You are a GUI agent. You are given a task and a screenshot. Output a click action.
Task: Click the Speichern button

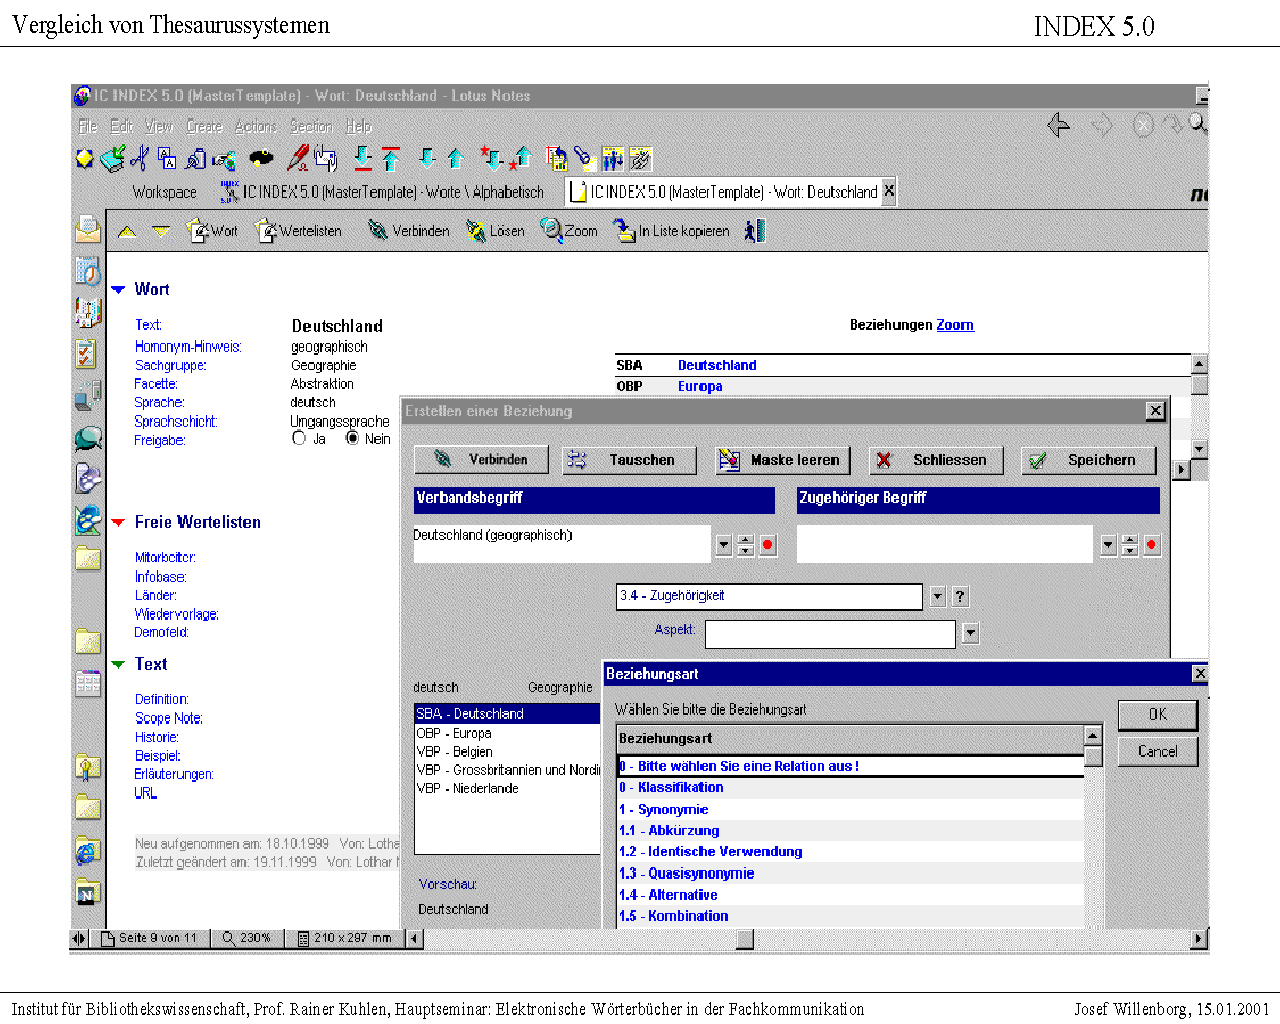click(x=1088, y=460)
